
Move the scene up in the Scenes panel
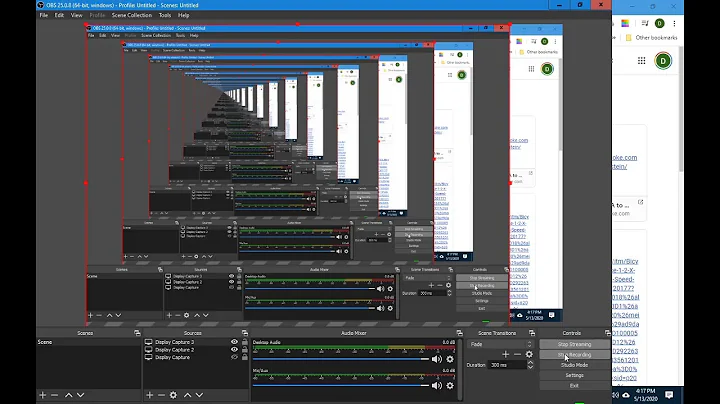coord(68,395)
